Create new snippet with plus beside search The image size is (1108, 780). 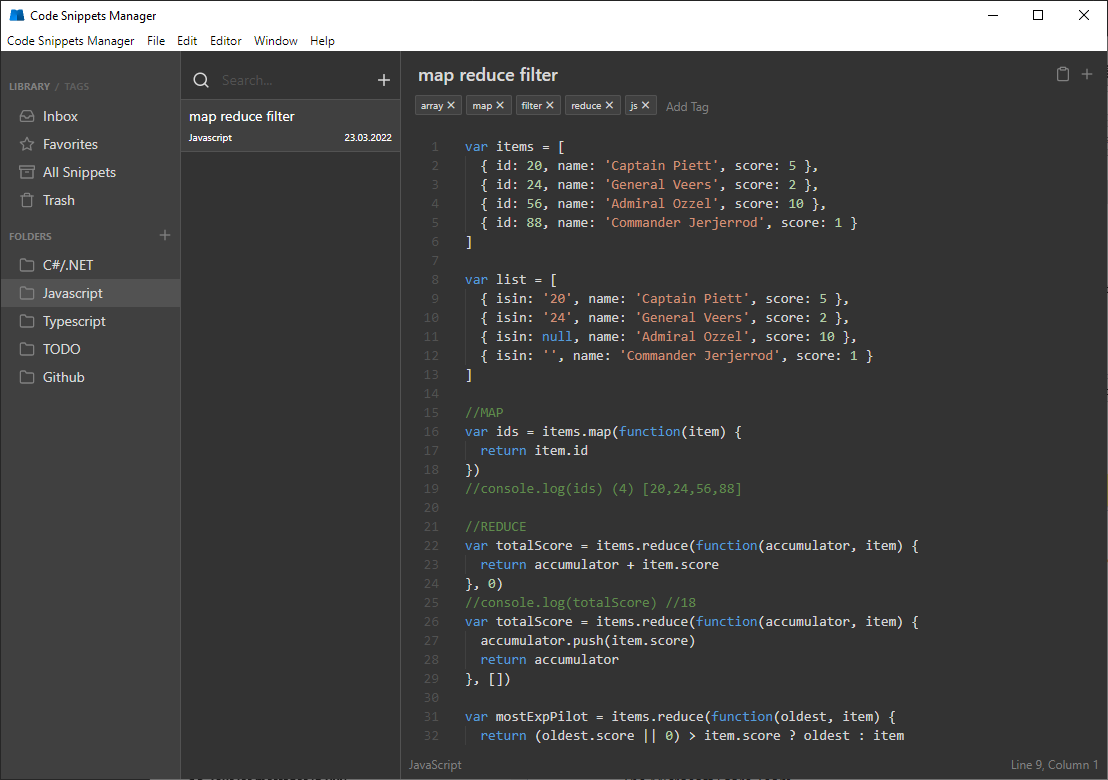pyautogui.click(x=384, y=81)
